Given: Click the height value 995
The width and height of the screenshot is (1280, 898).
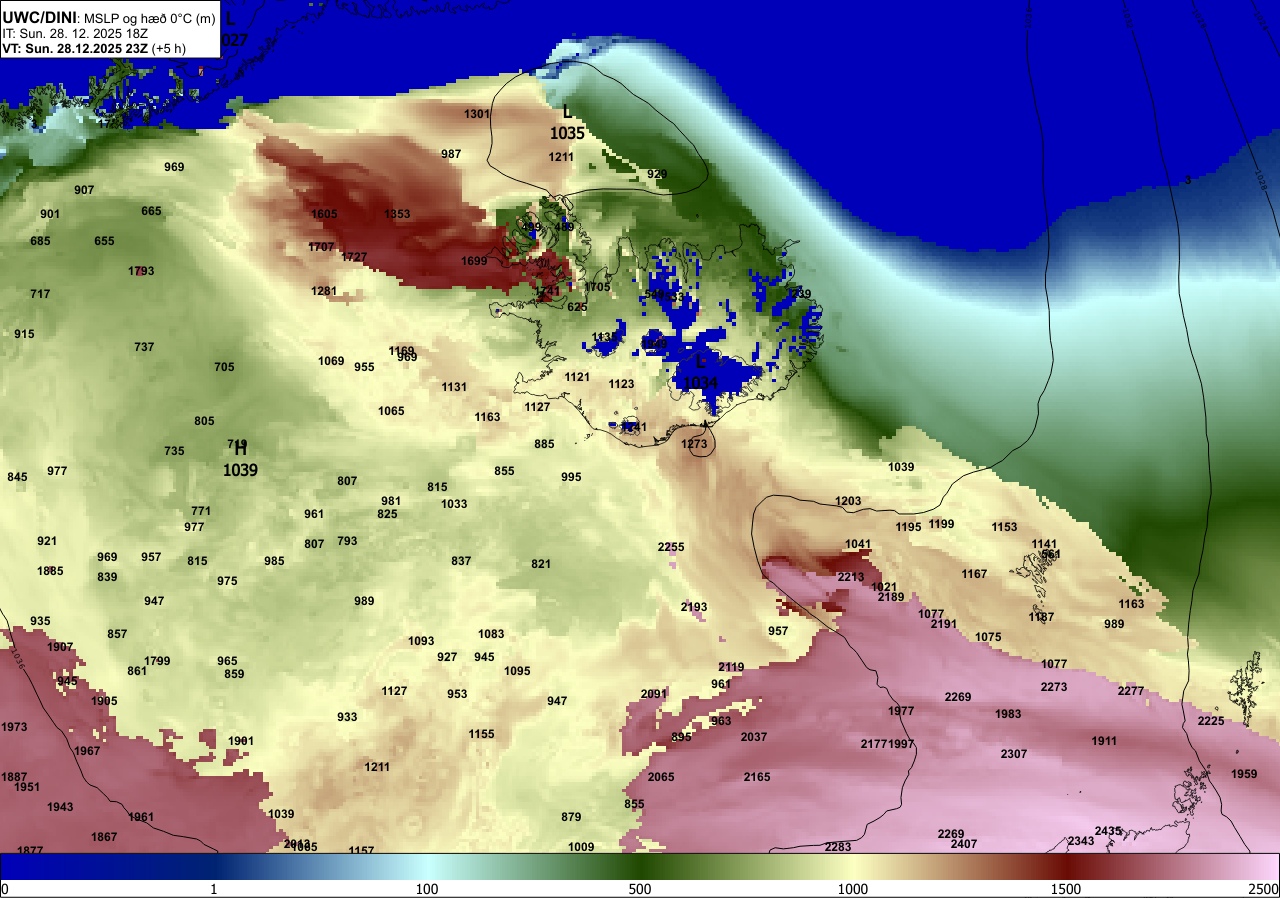Looking at the screenshot, I should 571,477.
